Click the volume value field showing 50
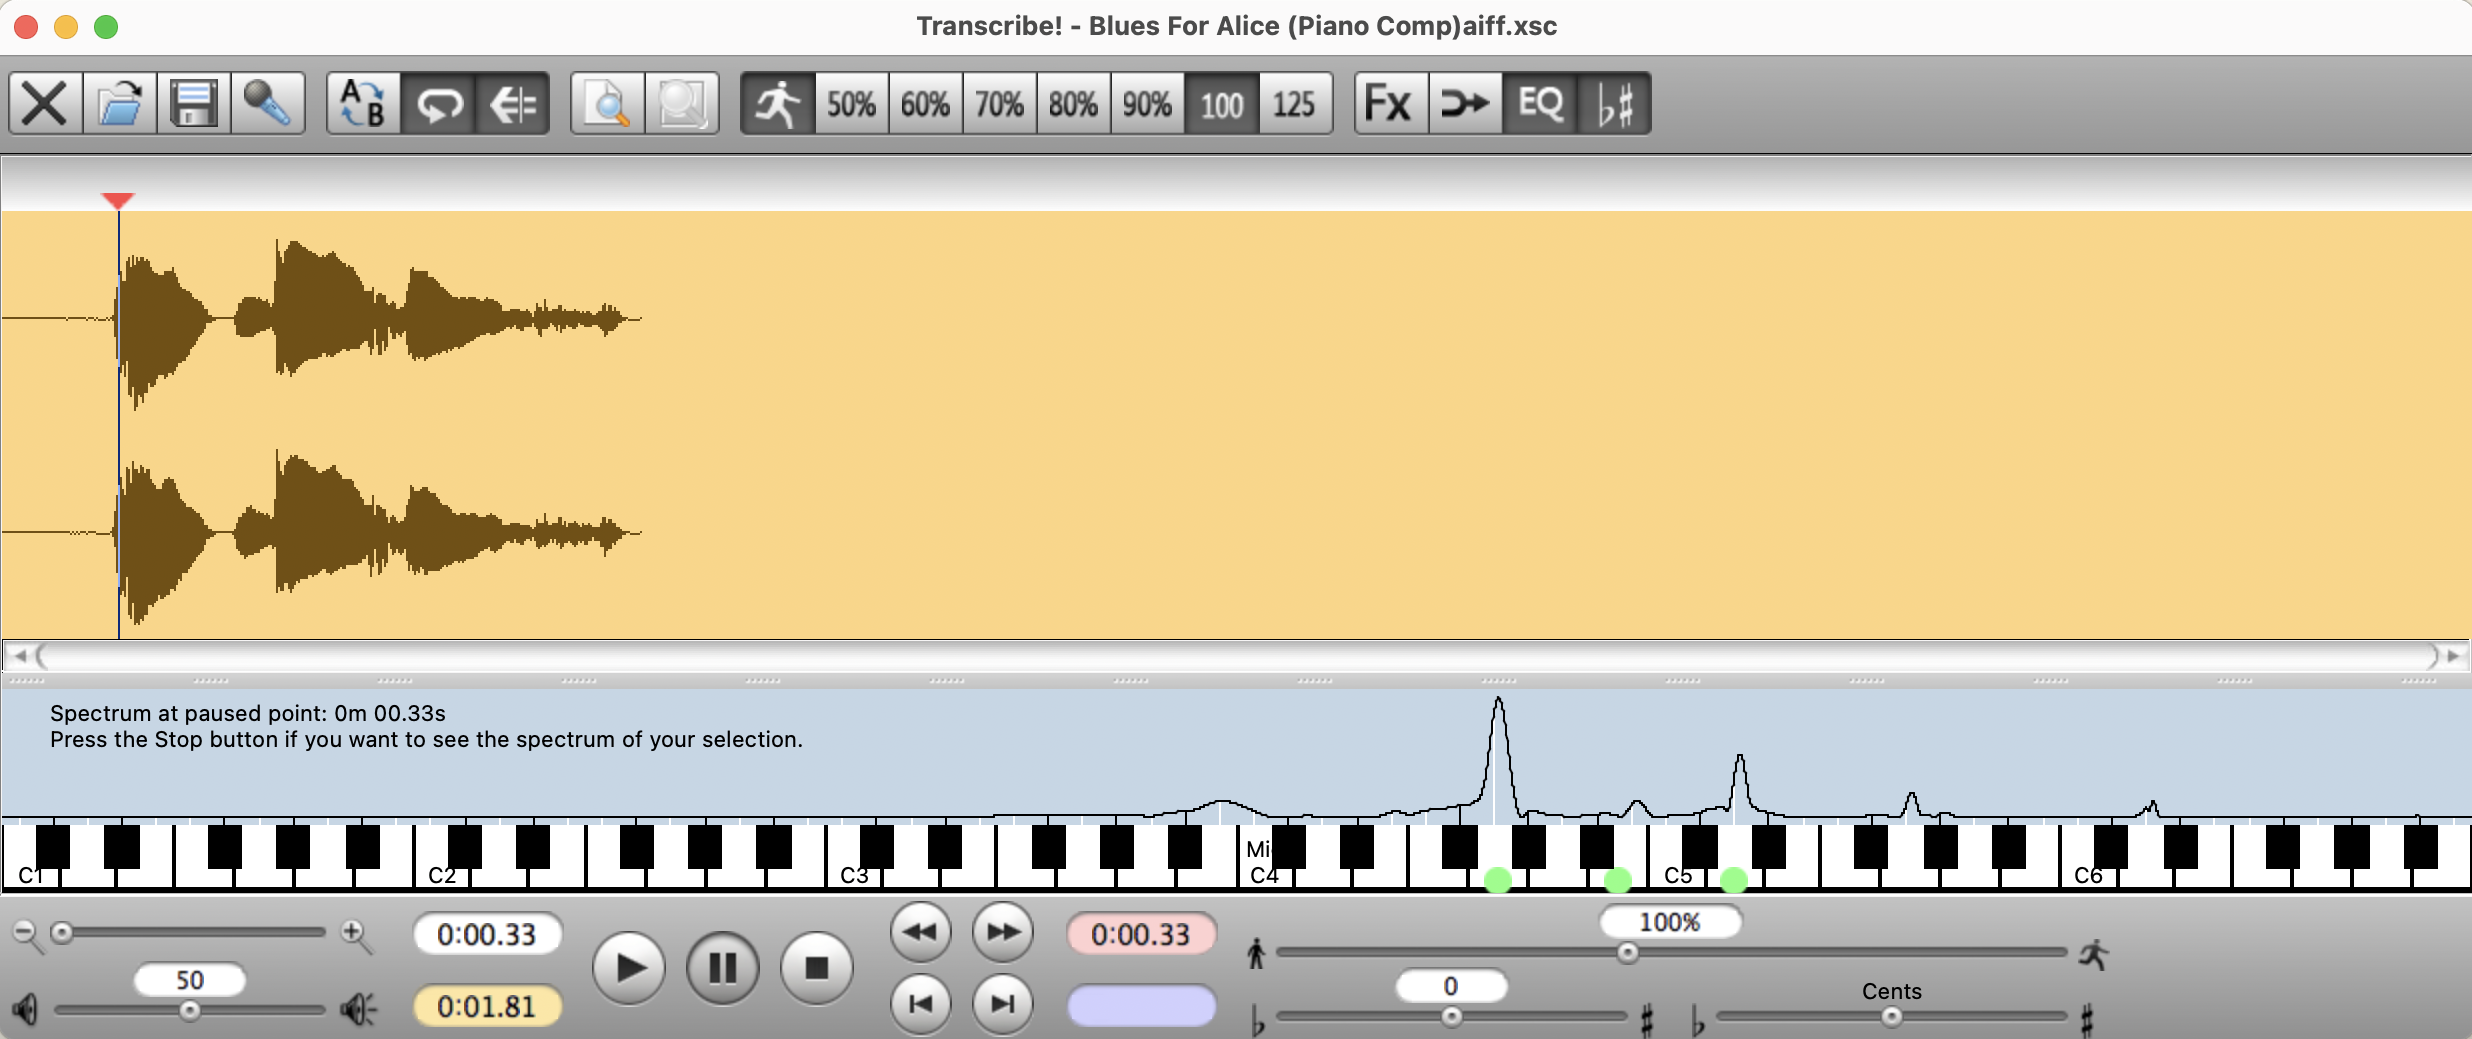This screenshot has width=2472, height=1039. (190, 980)
